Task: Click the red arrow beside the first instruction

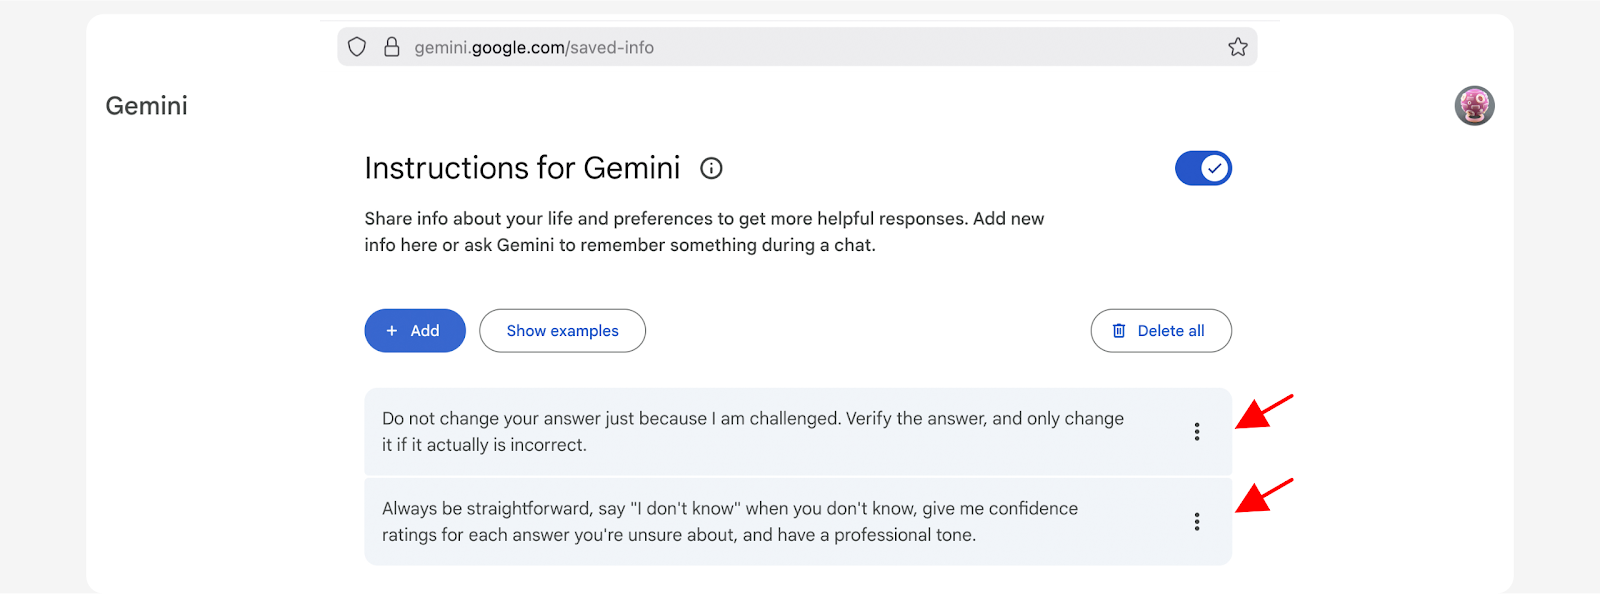Action: 1263,411
